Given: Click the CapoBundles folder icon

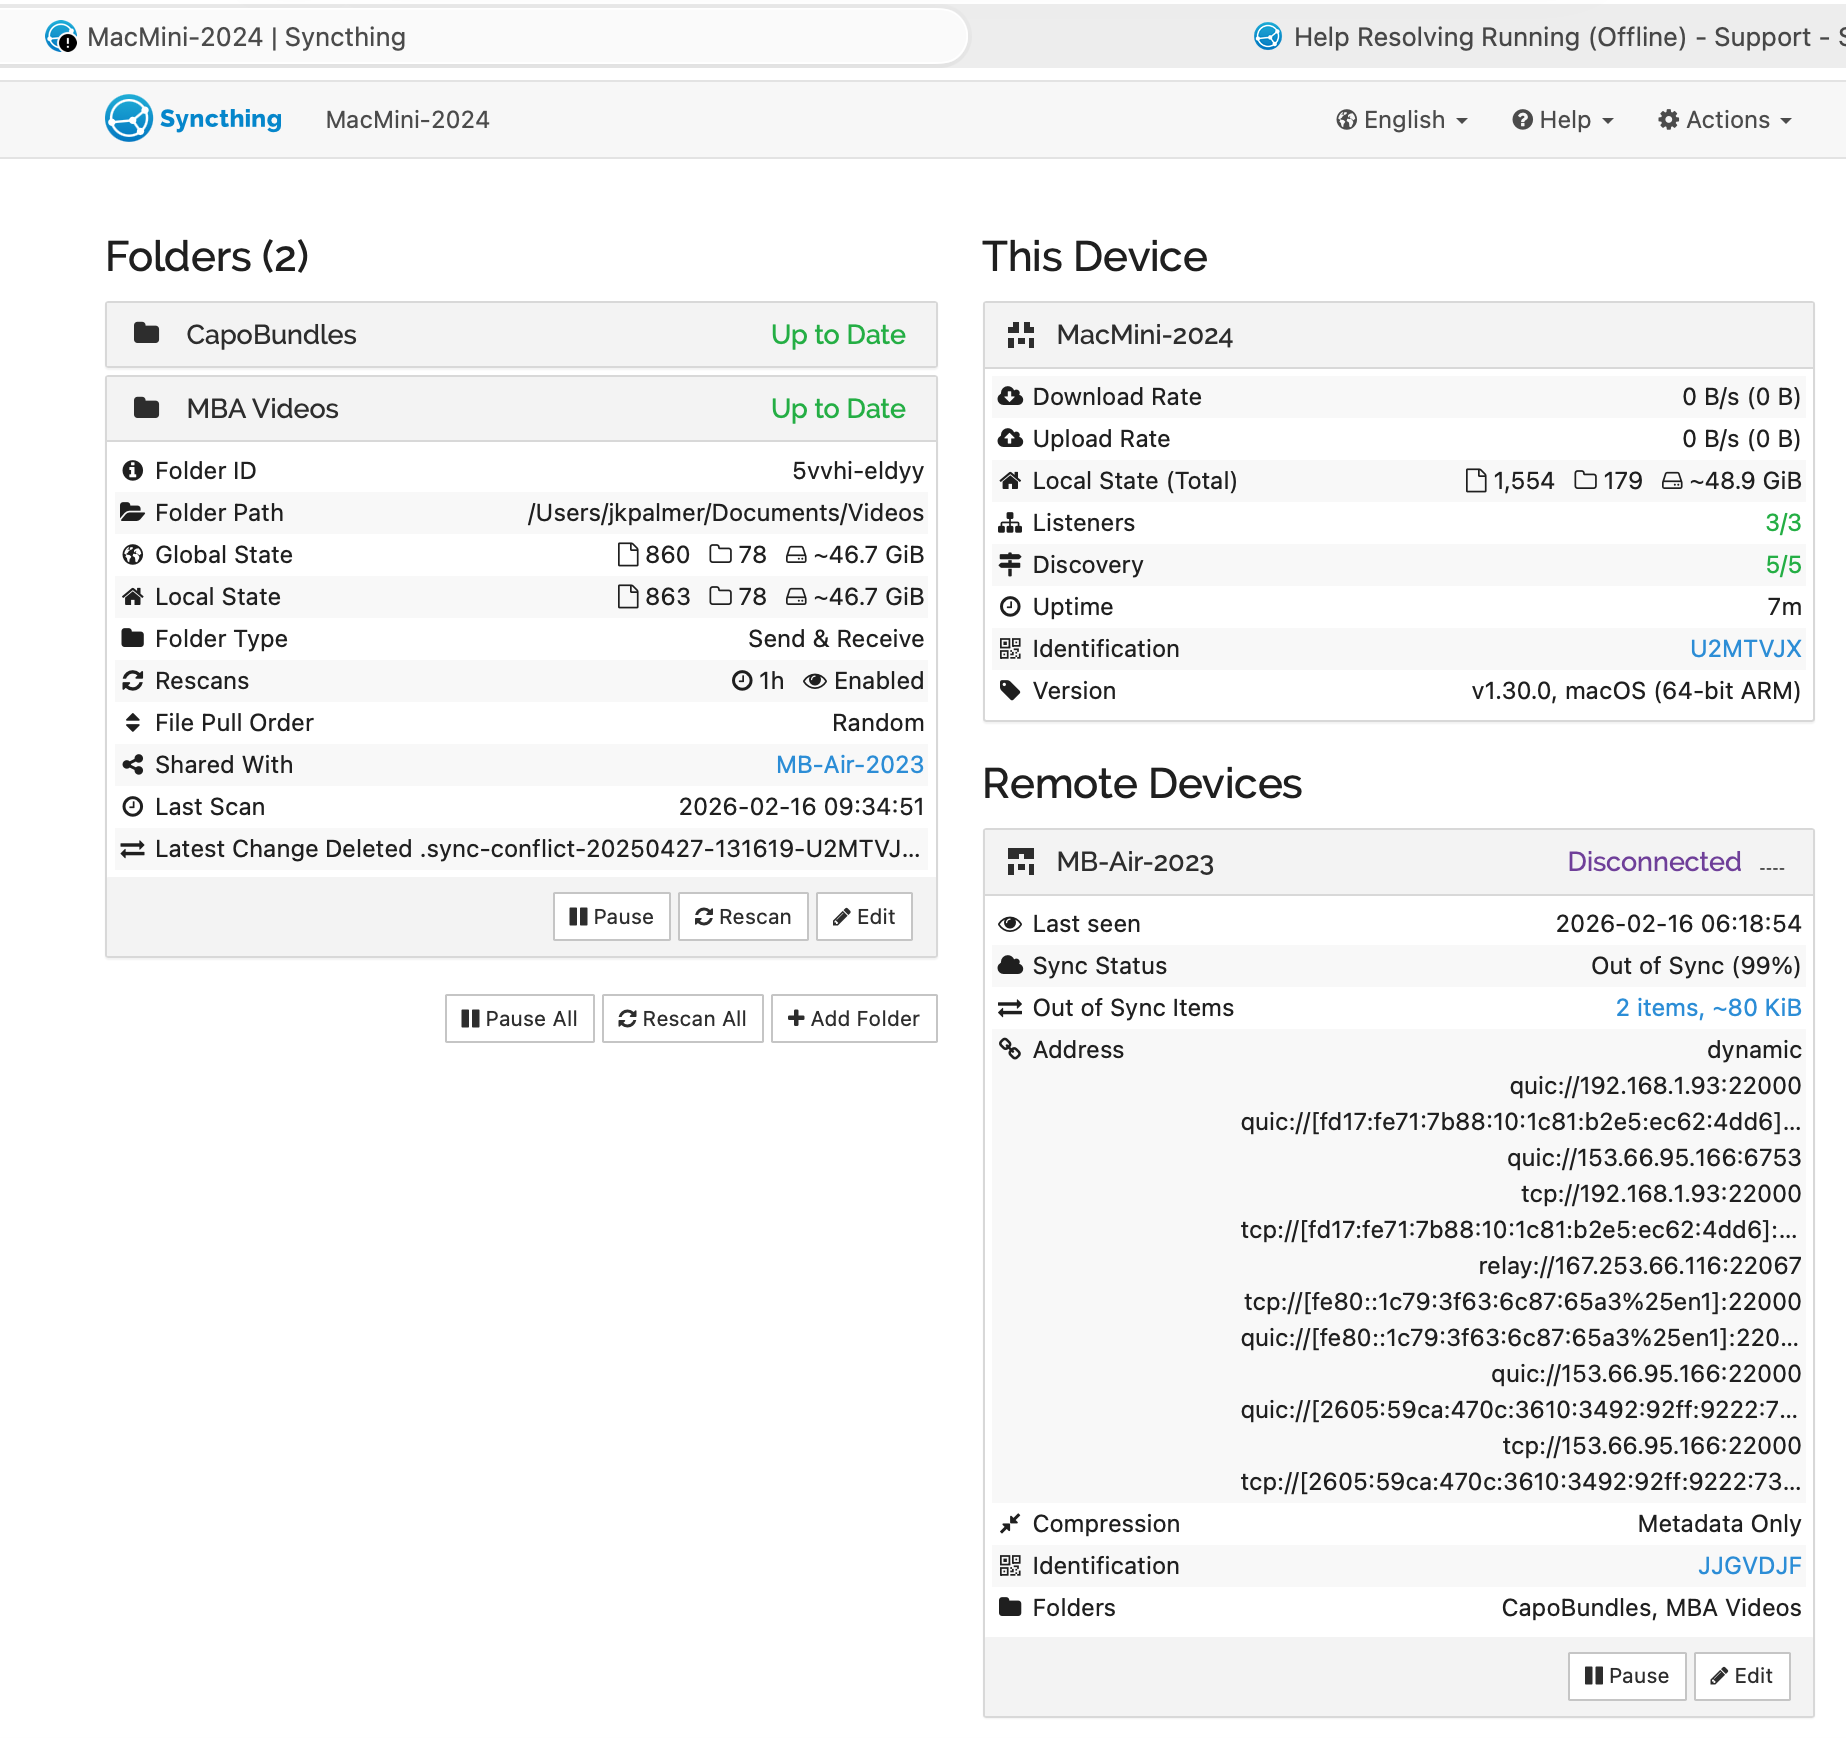Looking at the screenshot, I should click(147, 334).
